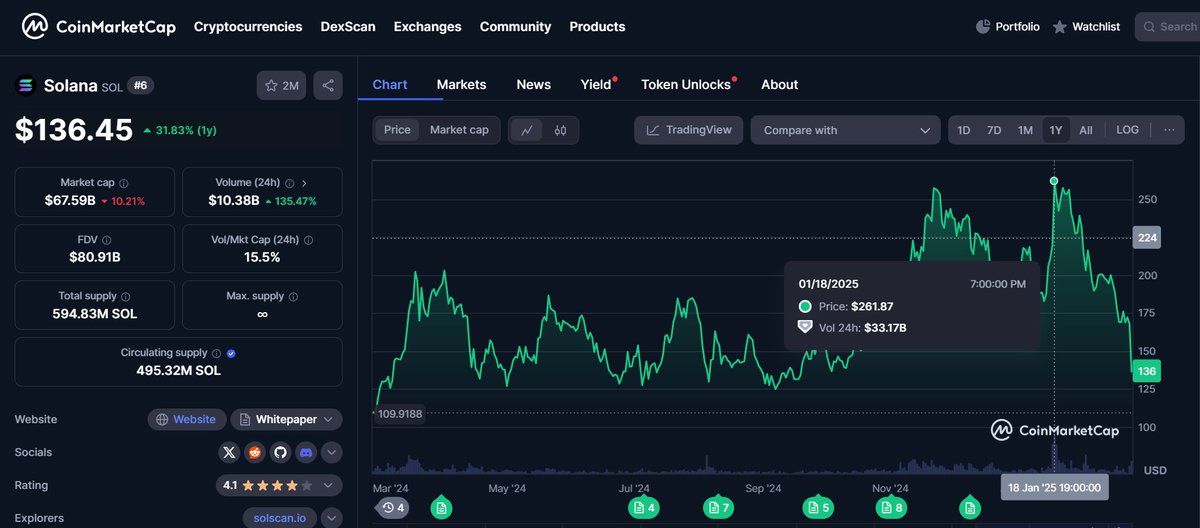Open the news marker labeled 8
The image size is (1200, 528).
(890, 508)
